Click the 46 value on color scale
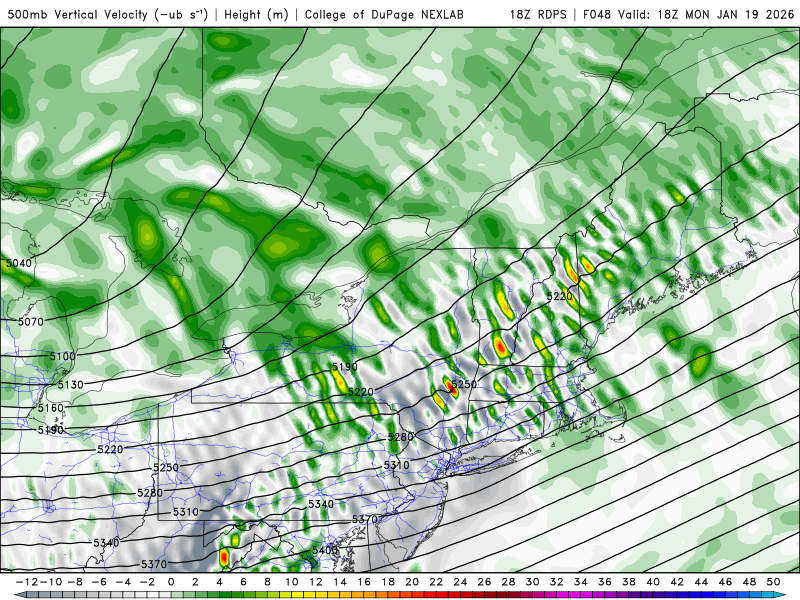Viewport: 800px width, 600px height. [726, 582]
